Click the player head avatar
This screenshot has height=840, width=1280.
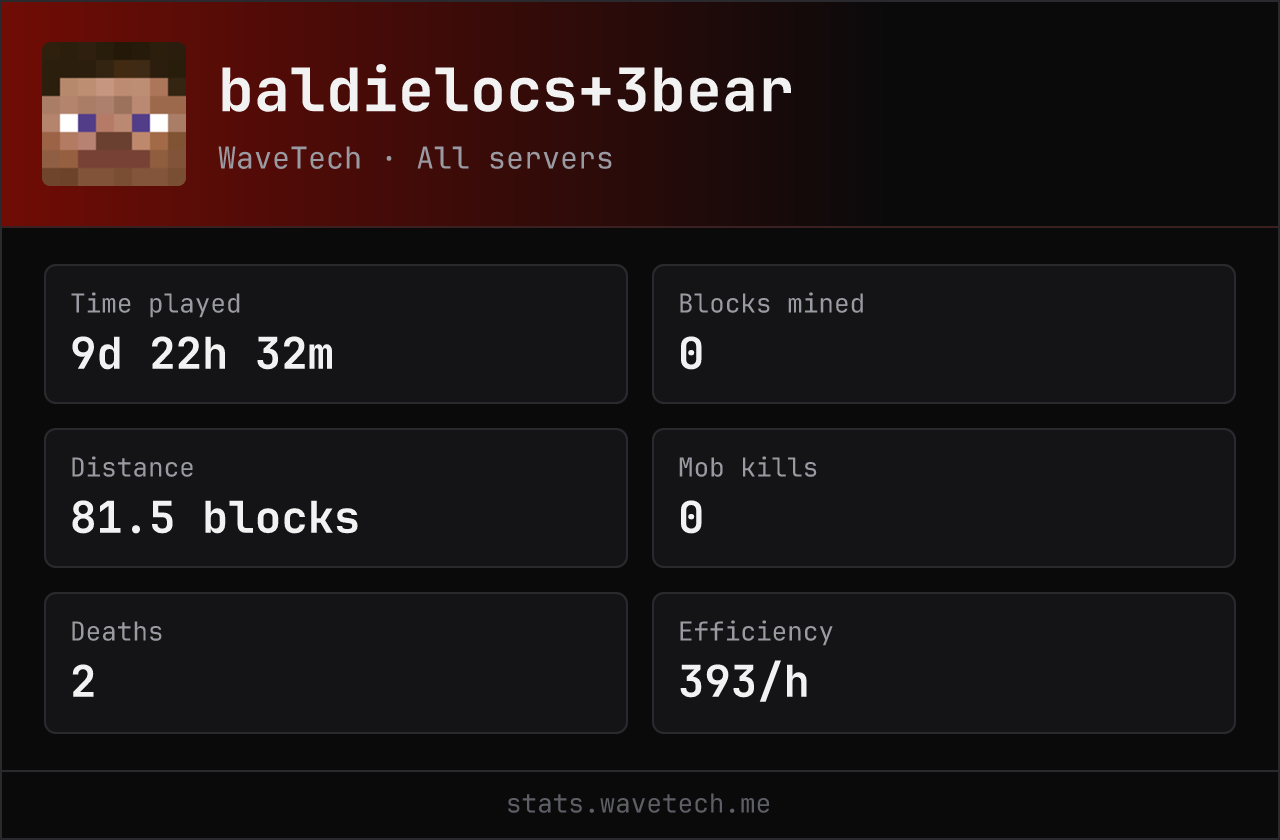(x=114, y=114)
